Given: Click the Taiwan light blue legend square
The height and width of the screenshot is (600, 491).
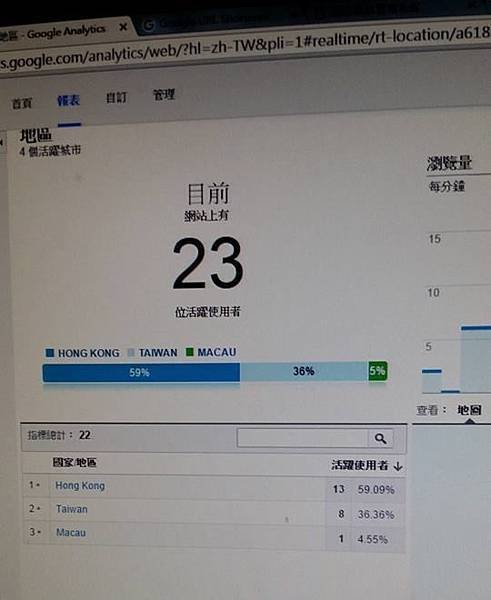Looking at the screenshot, I should pos(131,352).
